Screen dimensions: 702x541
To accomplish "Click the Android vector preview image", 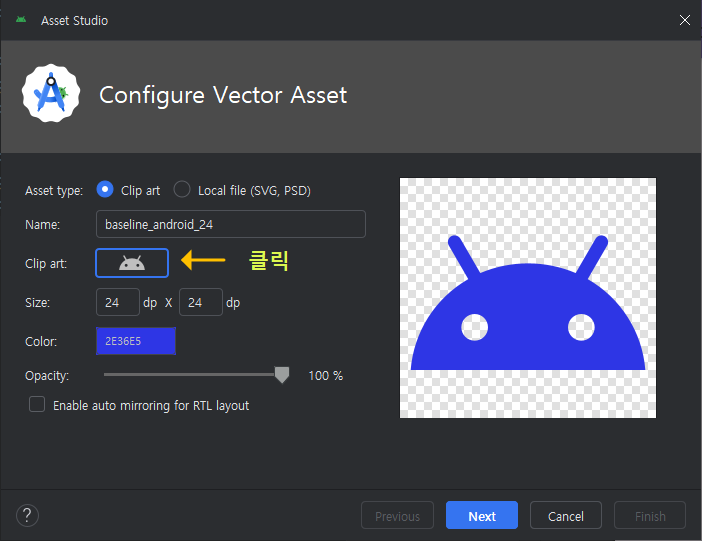I will pos(528,298).
